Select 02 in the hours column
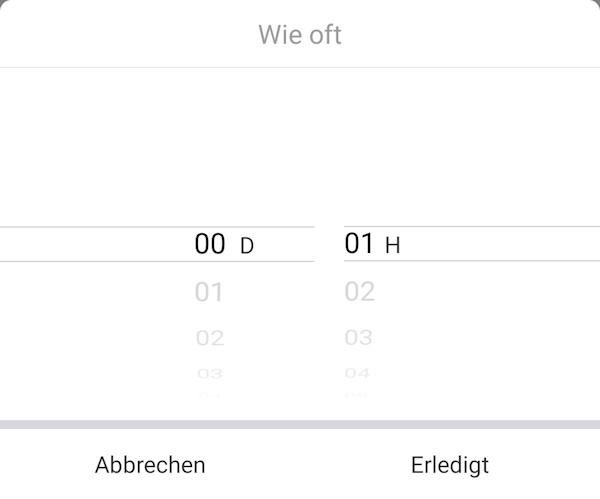The width and height of the screenshot is (600, 499). click(359, 292)
